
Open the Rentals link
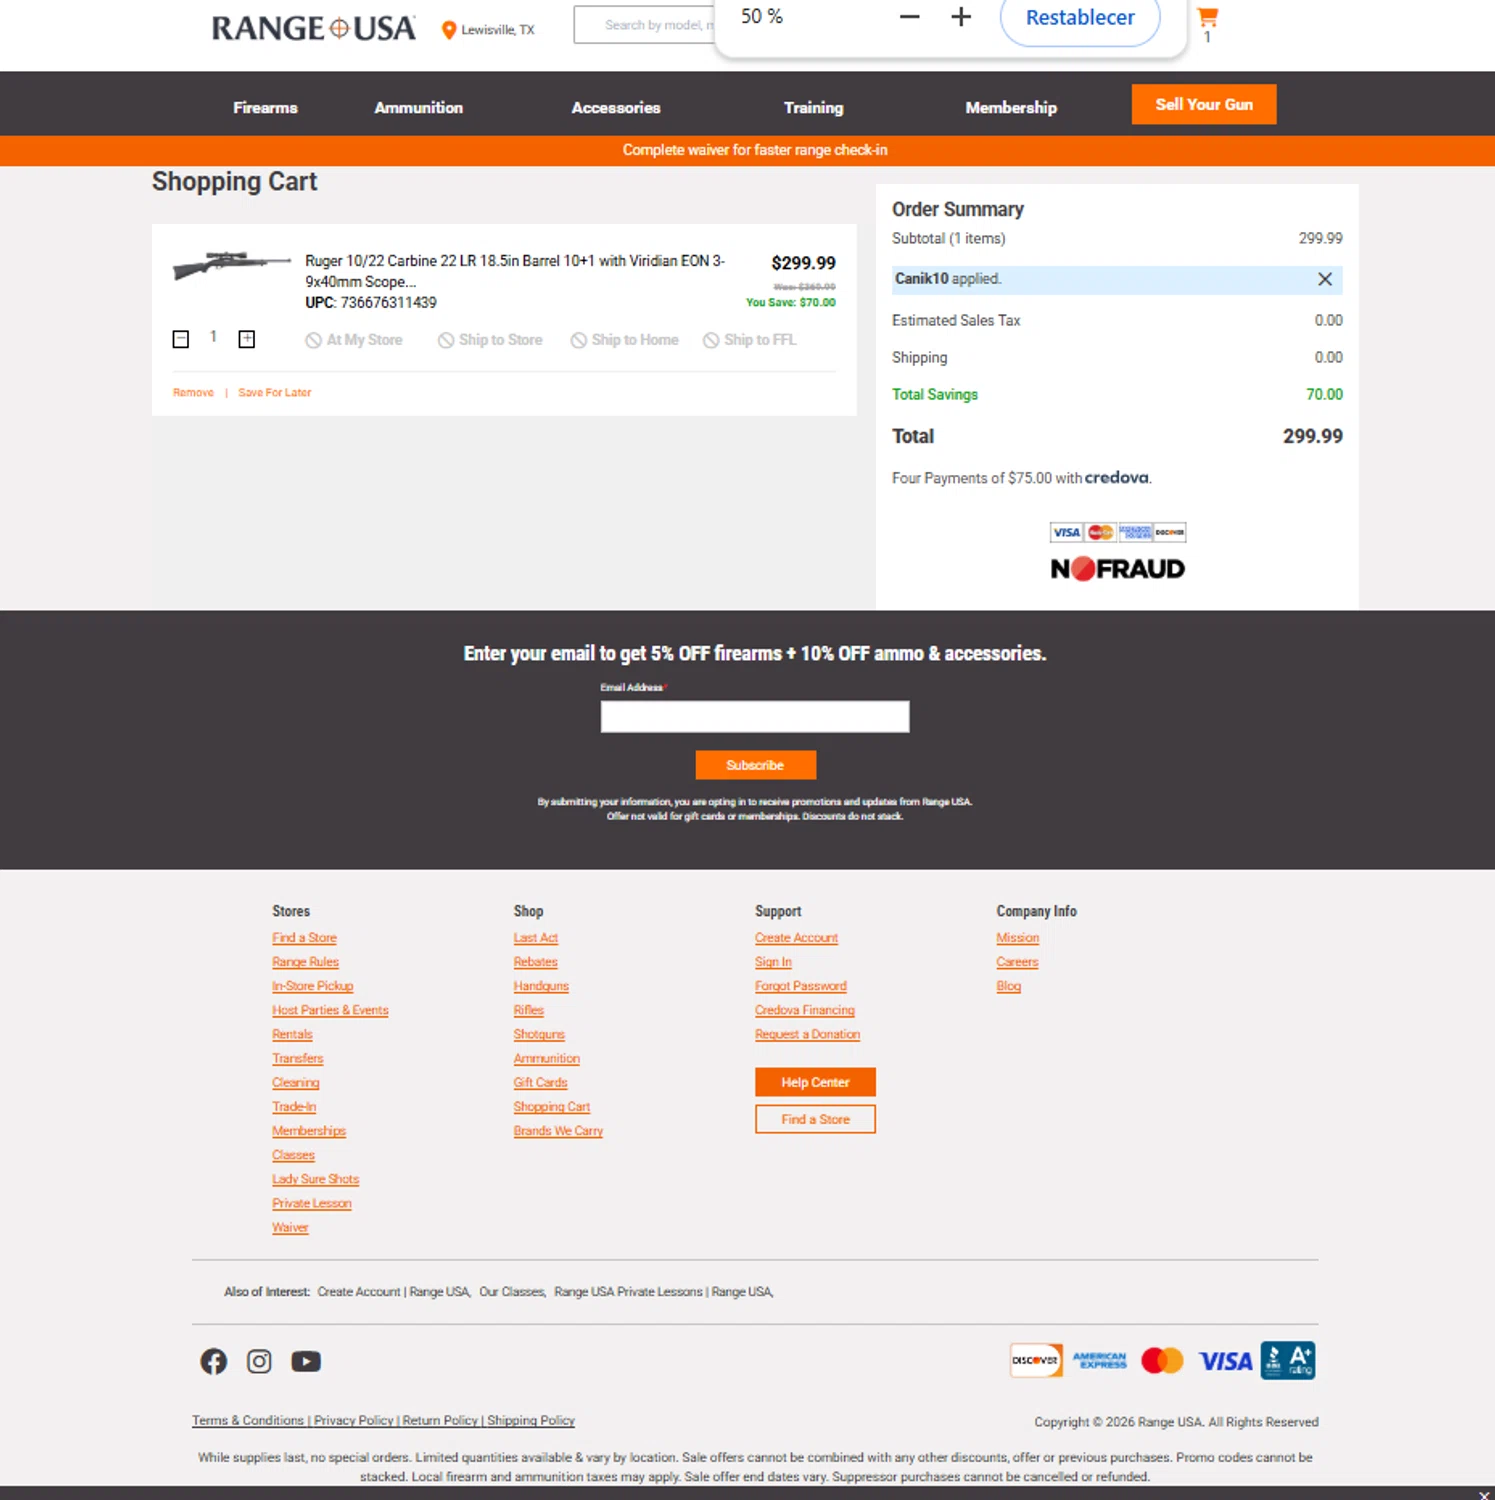click(x=292, y=1034)
